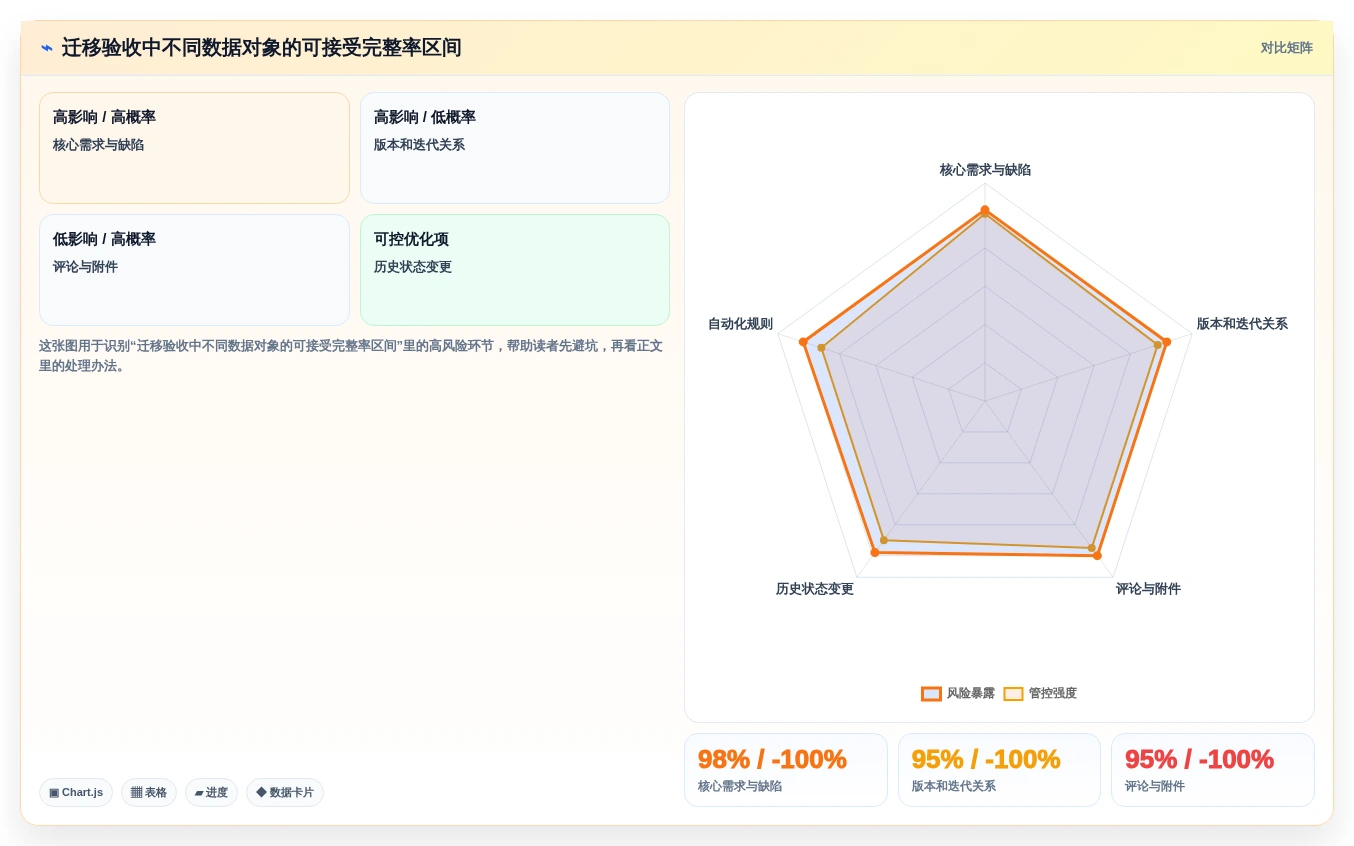Open the 可控优化项 quadrant card
Image resolution: width=1354 pixels, height=846 pixels.
tap(515, 270)
